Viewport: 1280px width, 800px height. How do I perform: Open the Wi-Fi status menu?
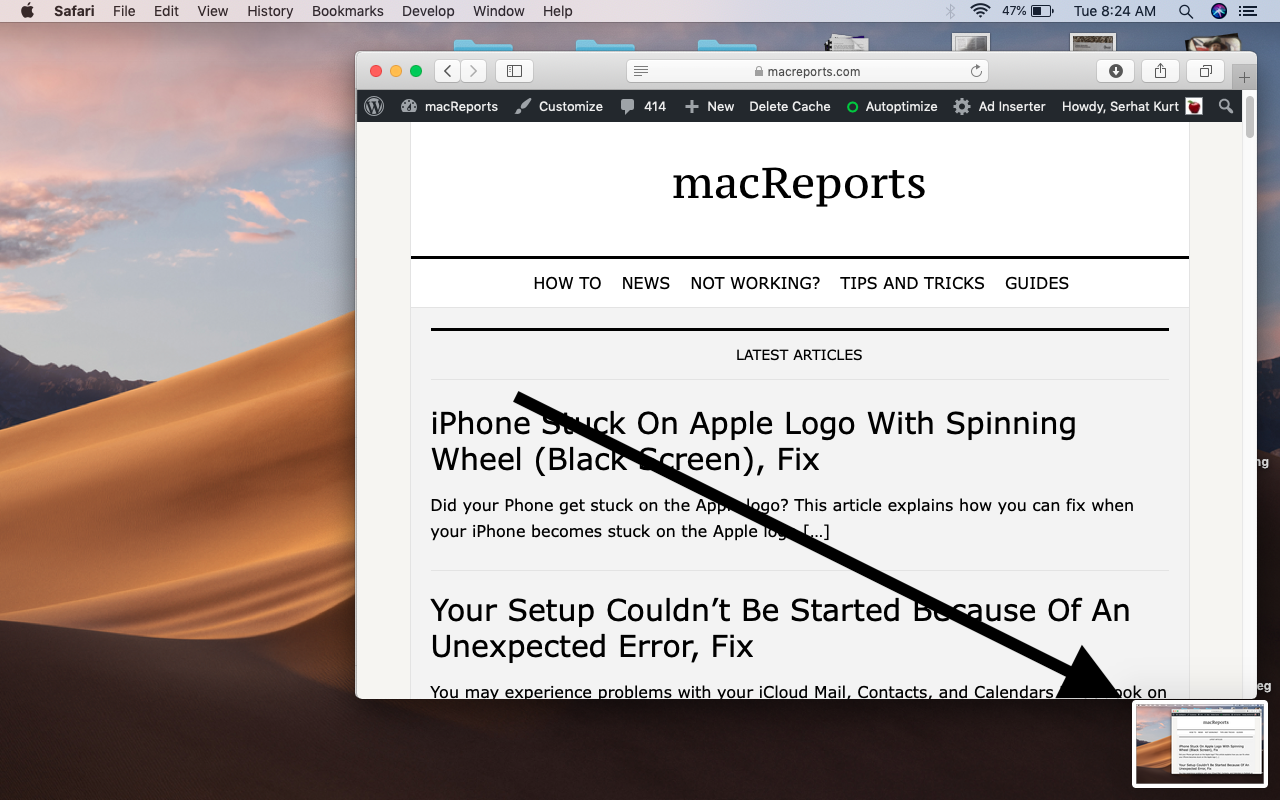pyautogui.click(x=980, y=11)
